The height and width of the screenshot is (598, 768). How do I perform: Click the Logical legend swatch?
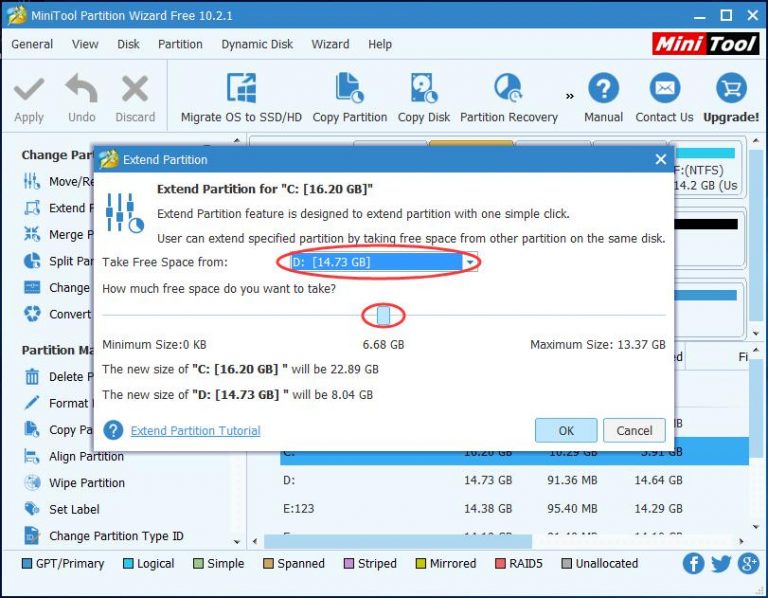coord(128,564)
